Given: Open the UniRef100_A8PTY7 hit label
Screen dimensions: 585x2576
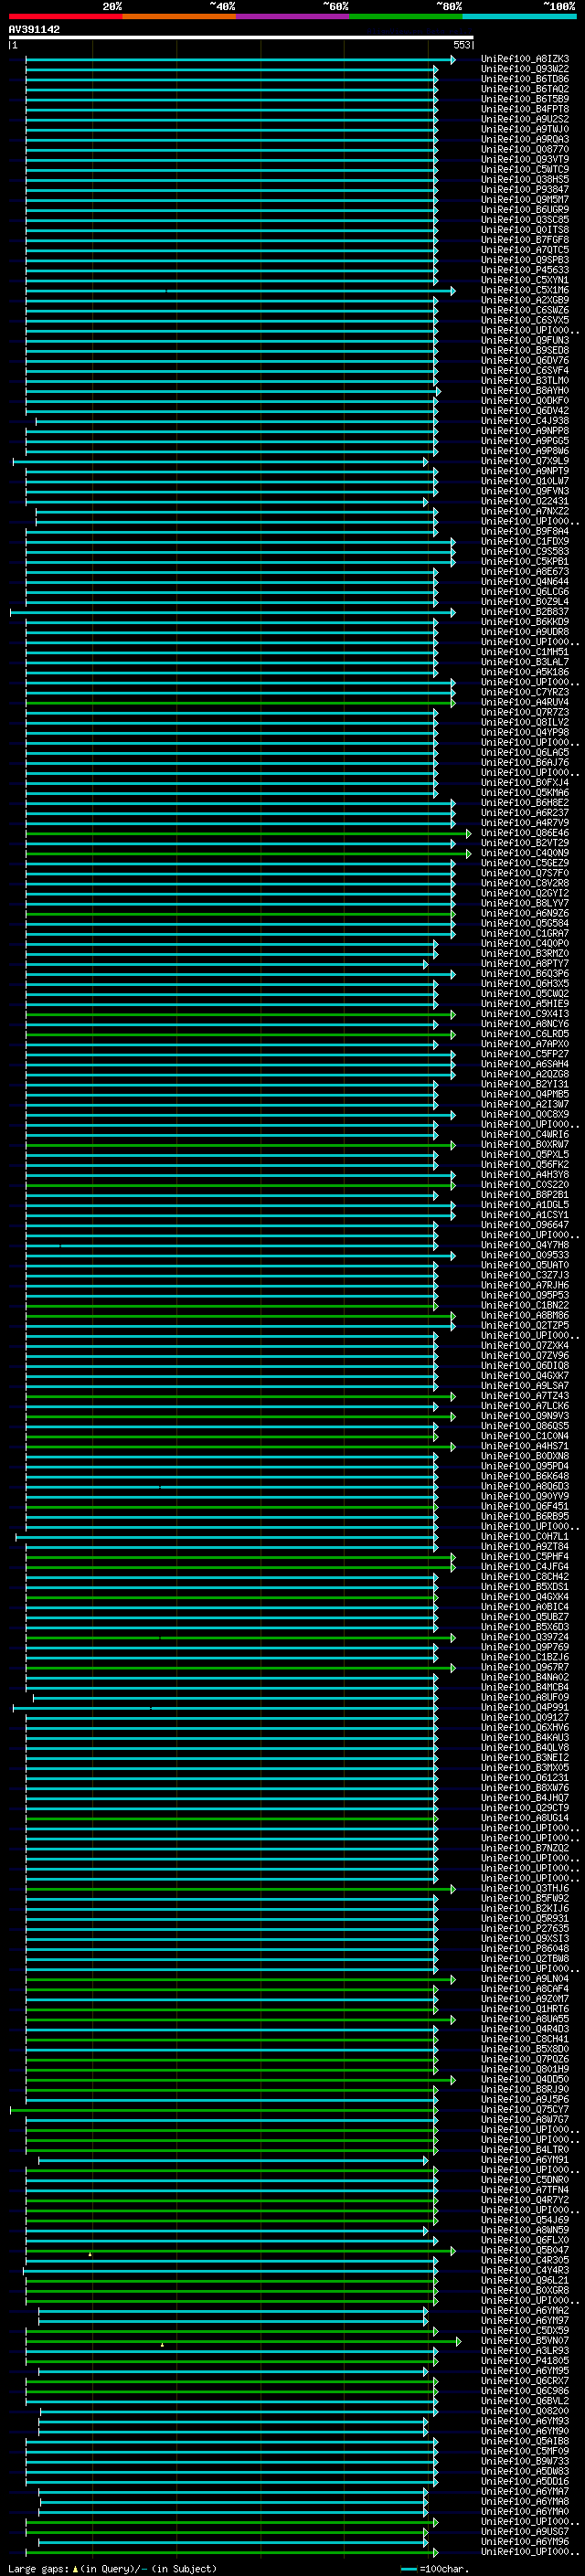Looking at the screenshot, I should pyautogui.click(x=524, y=964).
